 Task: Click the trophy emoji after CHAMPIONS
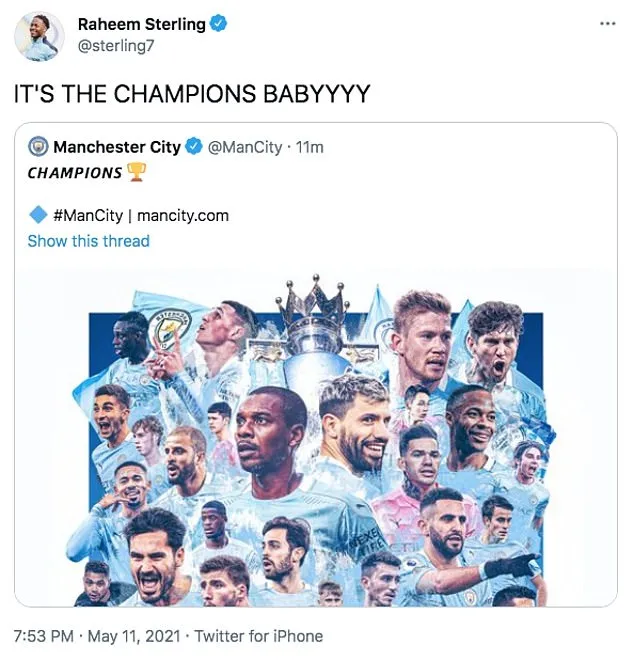[x=137, y=173]
